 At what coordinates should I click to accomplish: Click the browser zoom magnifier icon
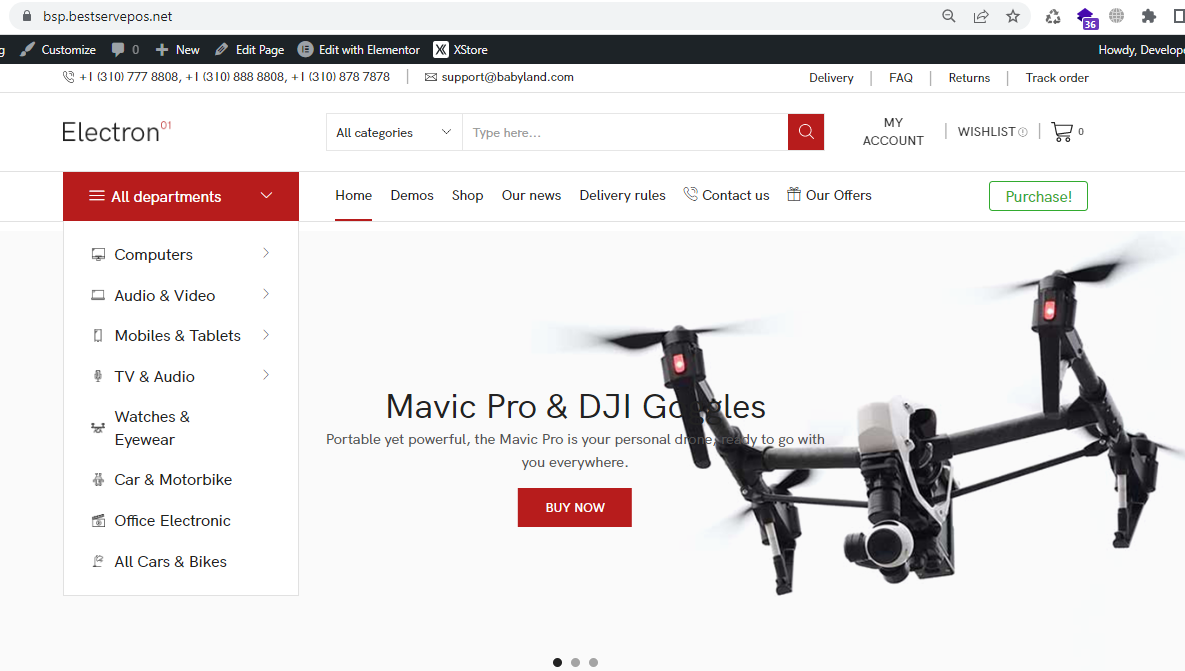tap(948, 16)
